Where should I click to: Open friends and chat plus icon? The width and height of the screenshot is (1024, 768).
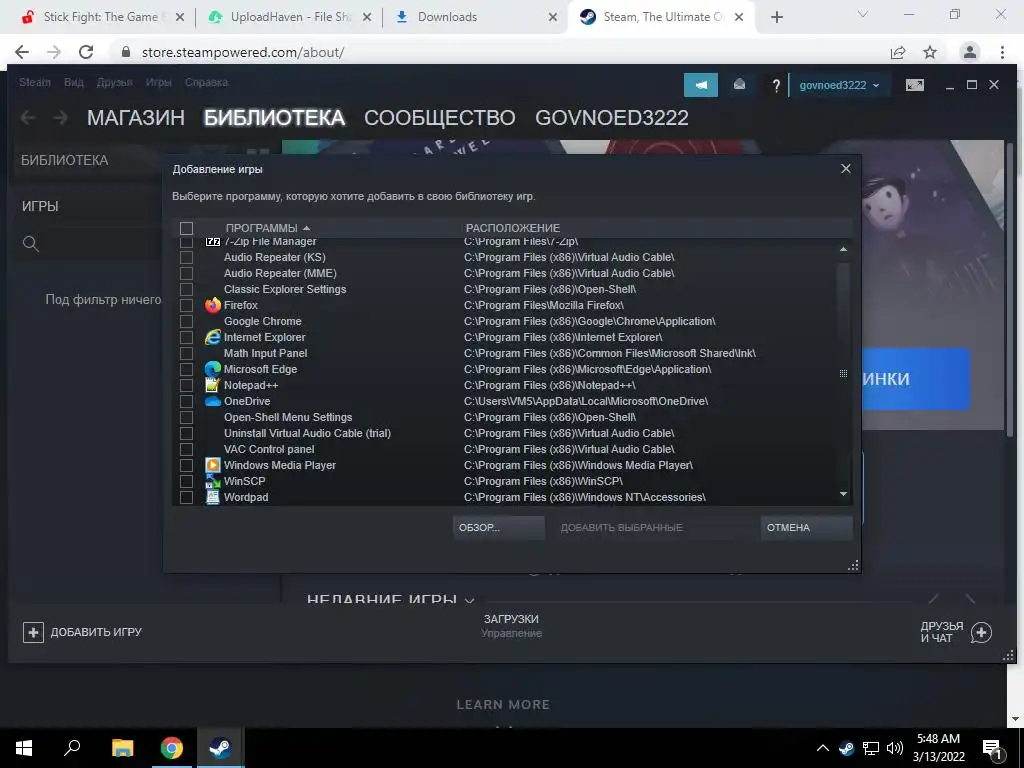(981, 632)
